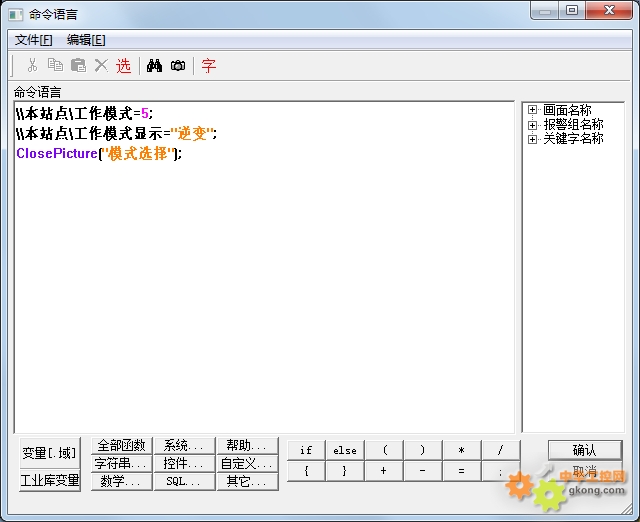Click the X Delete icon in toolbar
The height and width of the screenshot is (522, 640).
pyautogui.click(x=101, y=66)
